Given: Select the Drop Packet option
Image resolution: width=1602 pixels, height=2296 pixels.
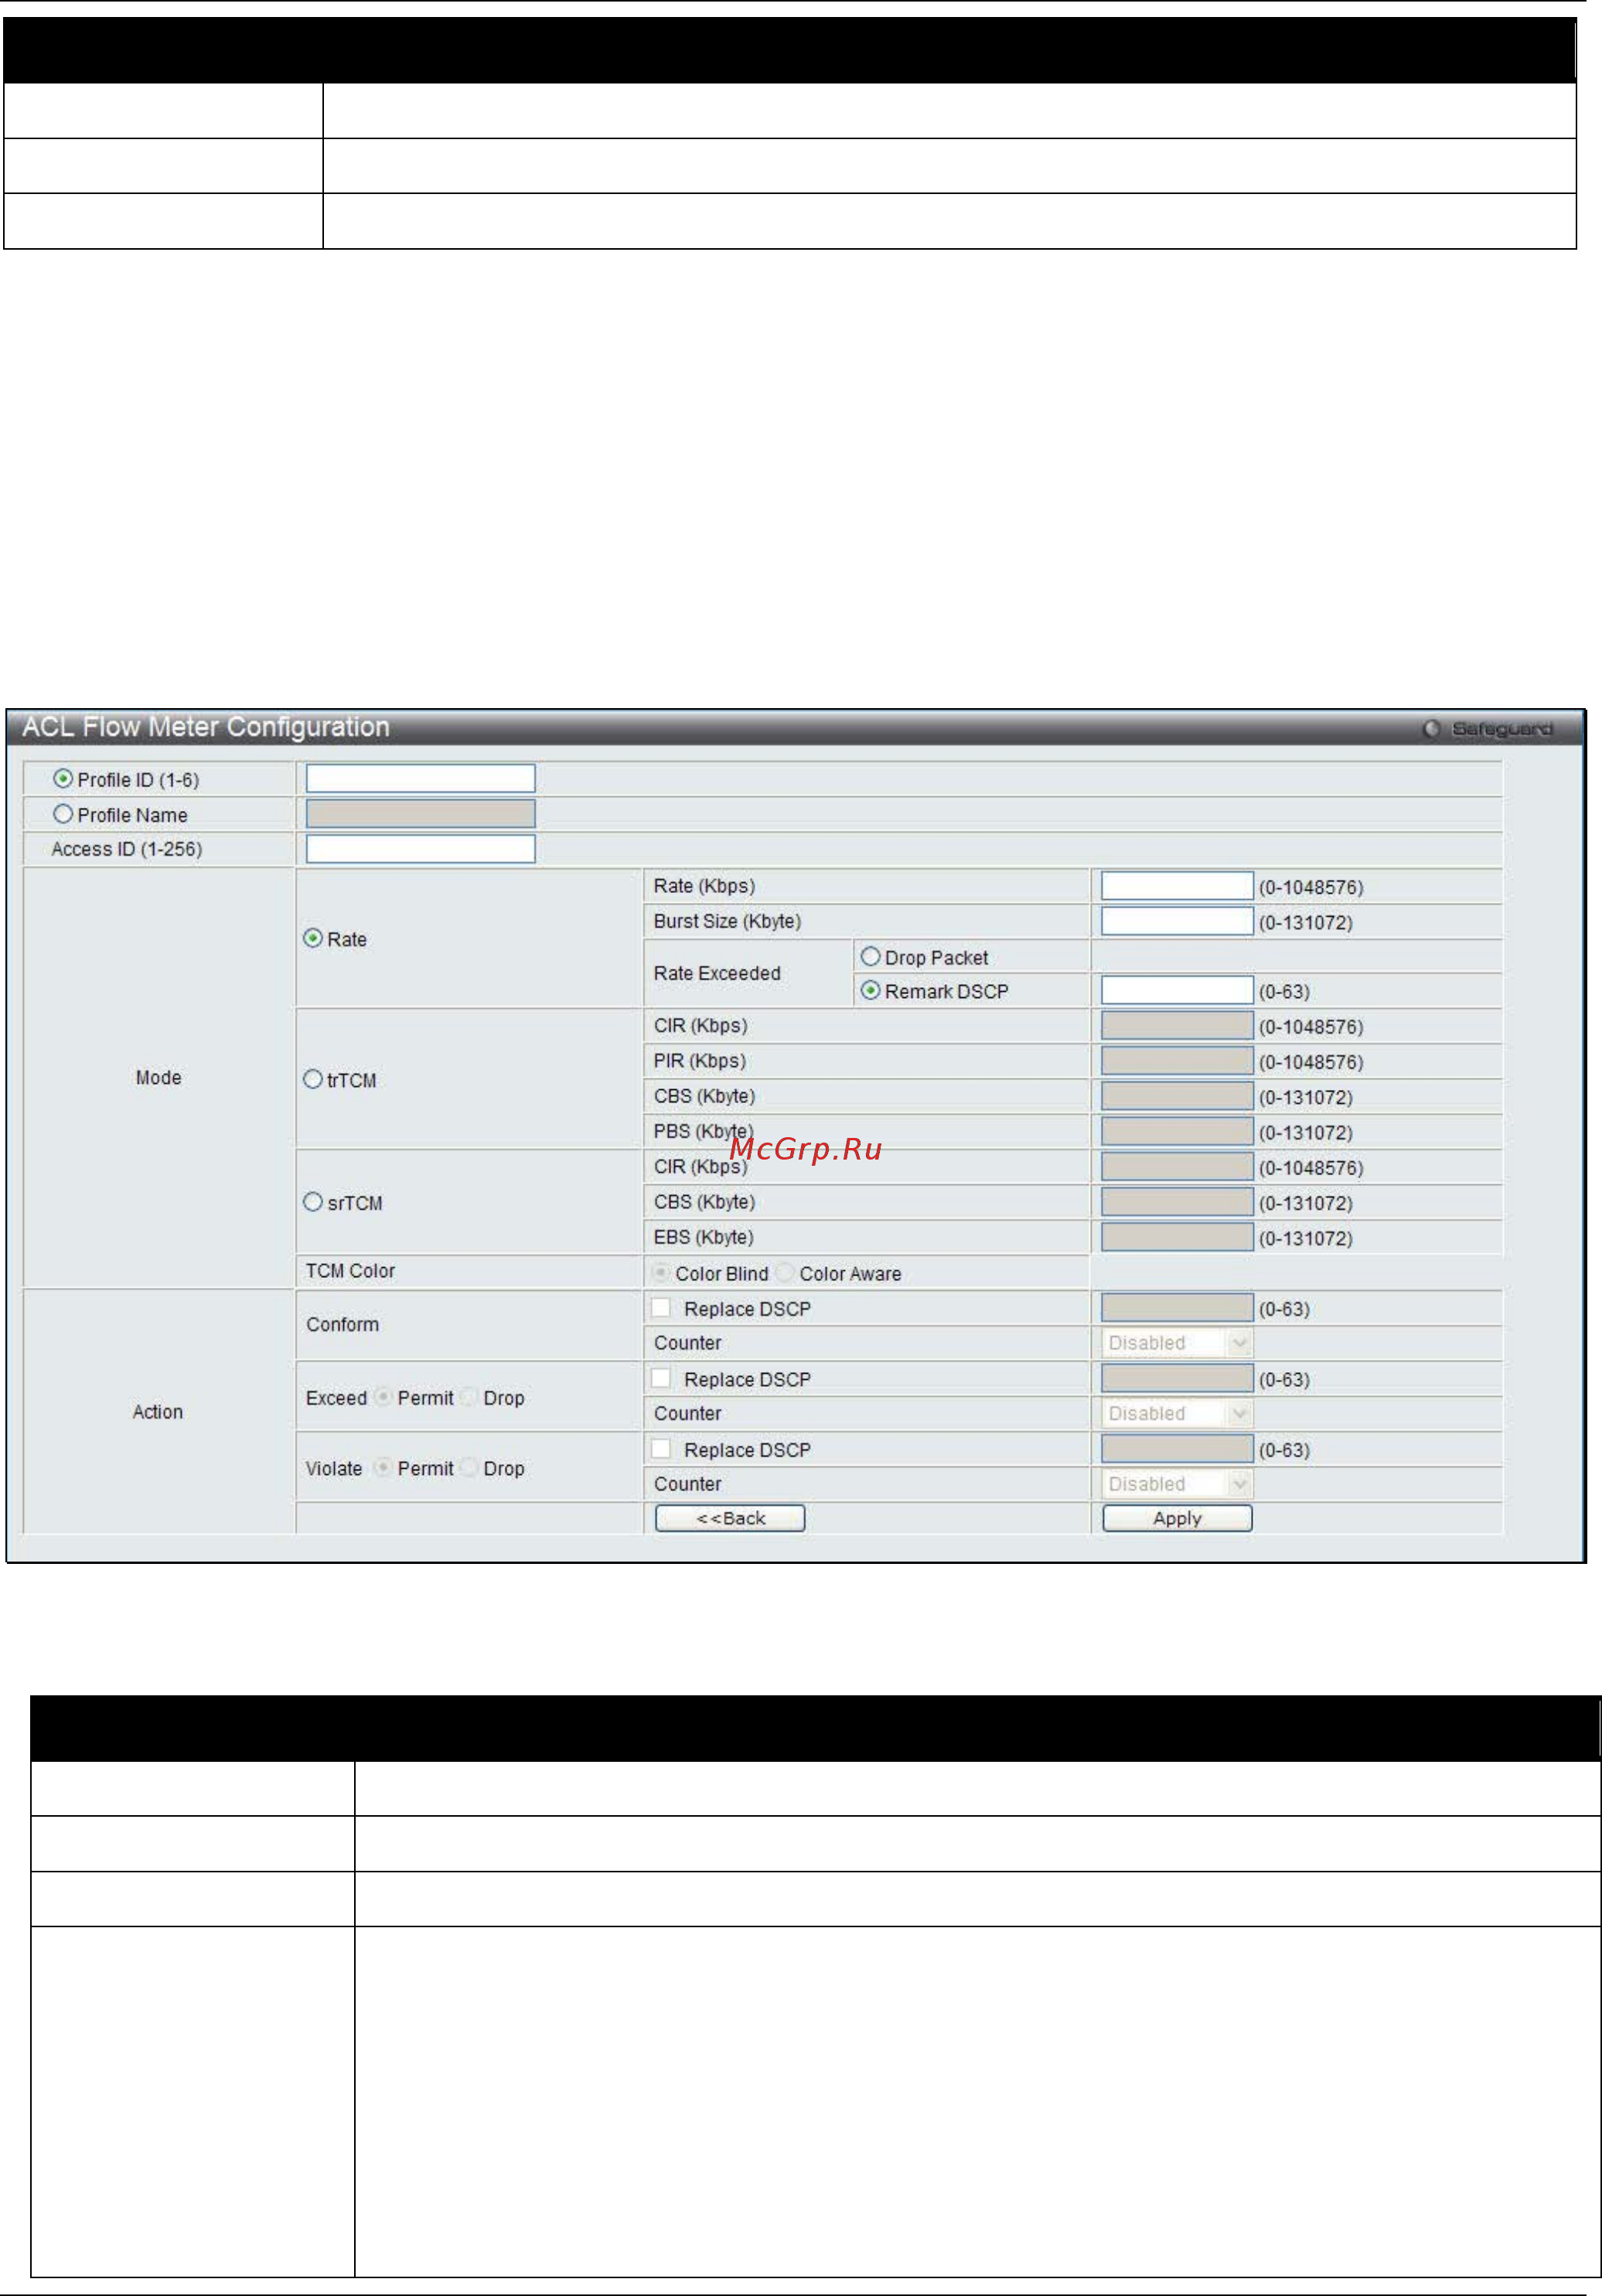Looking at the screenshot, I should [x=871, y=957].
